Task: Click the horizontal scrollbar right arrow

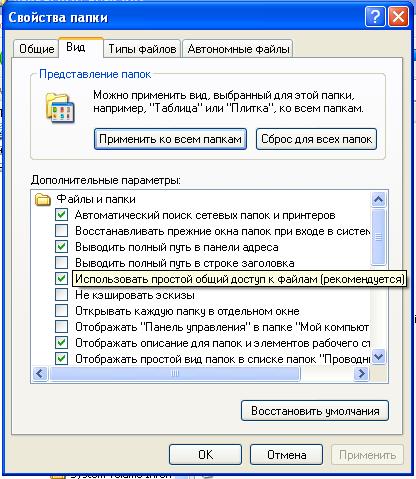Action: point(361,373)
